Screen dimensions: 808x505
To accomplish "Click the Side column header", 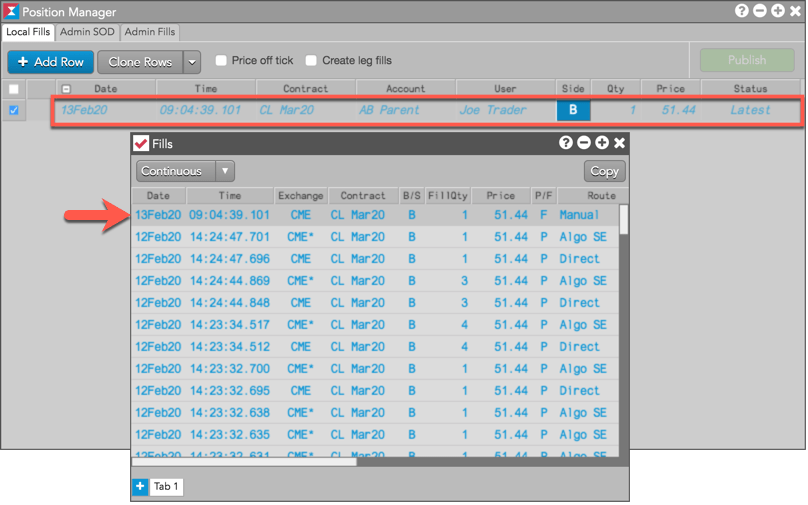I will [573, 89].
